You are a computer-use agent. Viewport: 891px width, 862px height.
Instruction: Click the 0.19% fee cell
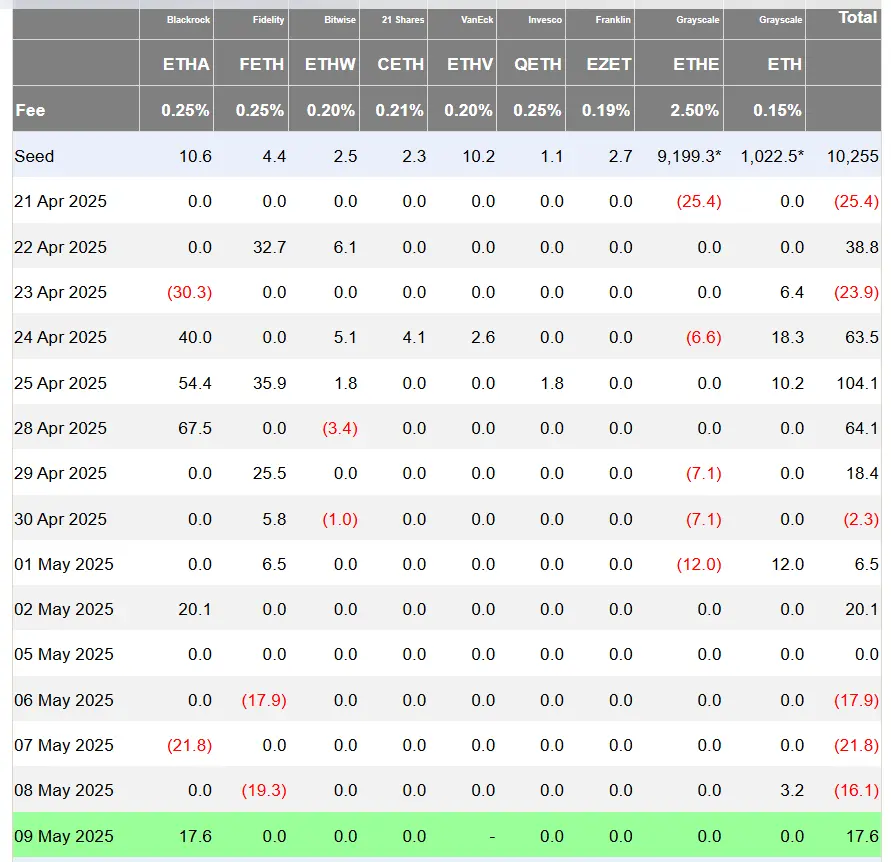pos(606,110)
